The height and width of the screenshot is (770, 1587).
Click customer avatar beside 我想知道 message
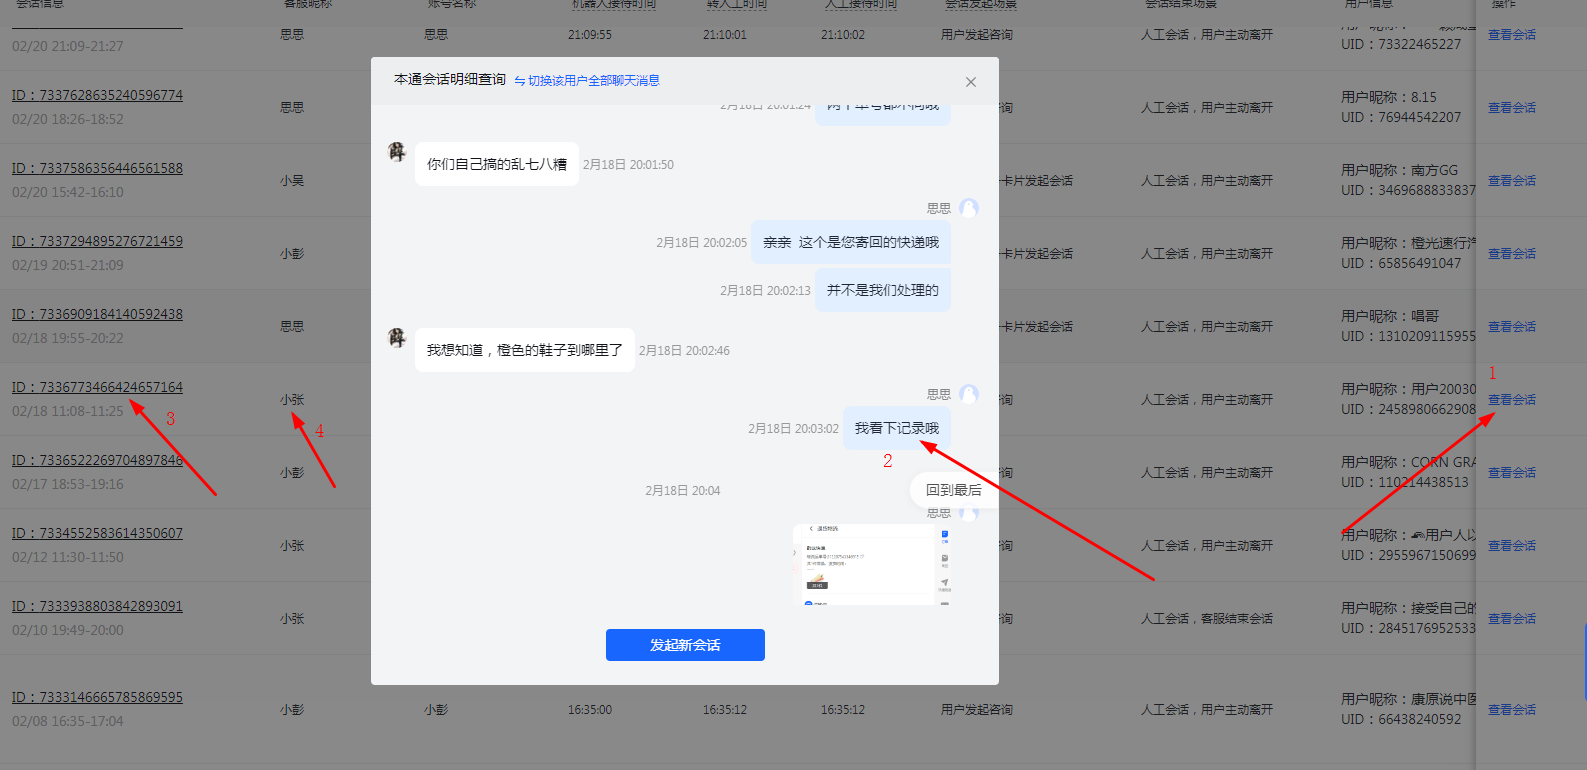click(397, 338)
